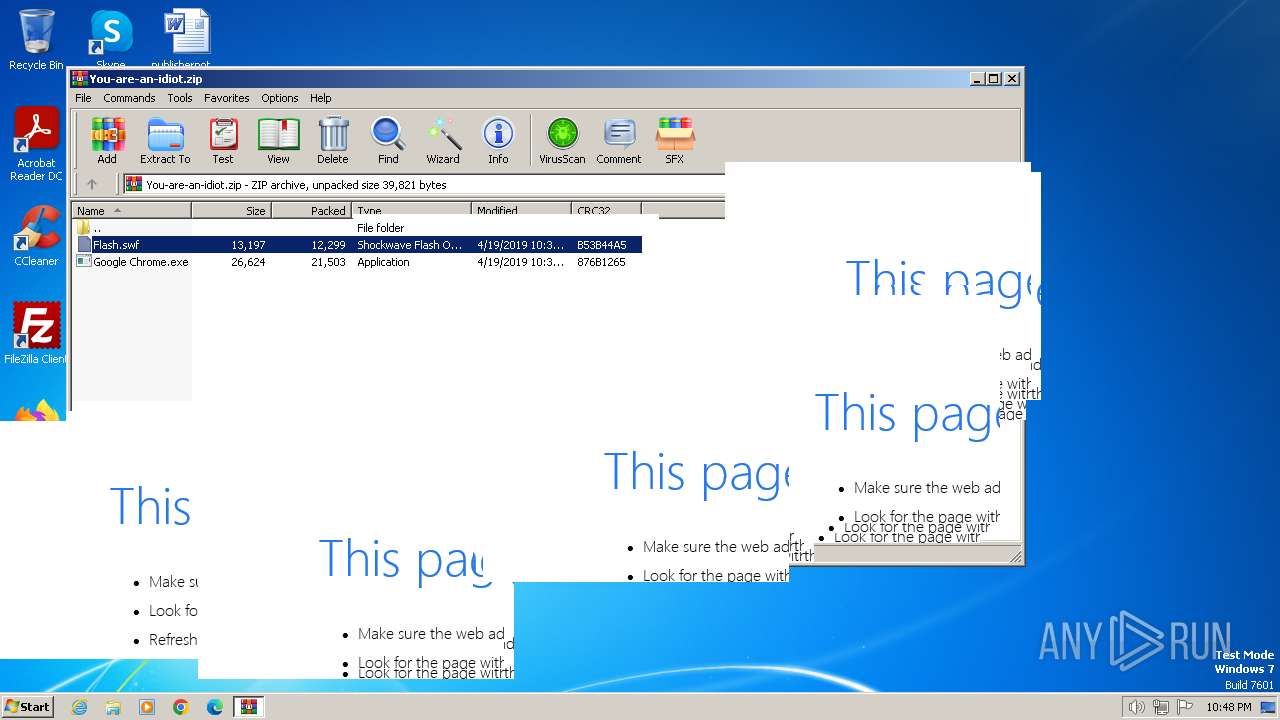
Task: Click the CRC32 value B53B44A5
Action: 601,245
